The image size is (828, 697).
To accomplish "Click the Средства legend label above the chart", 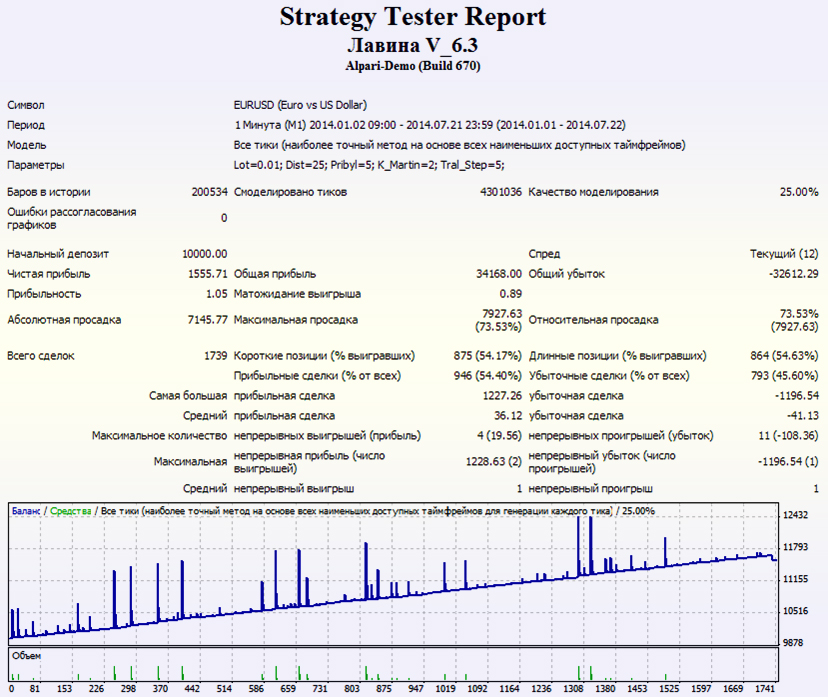I will [70, 511].
